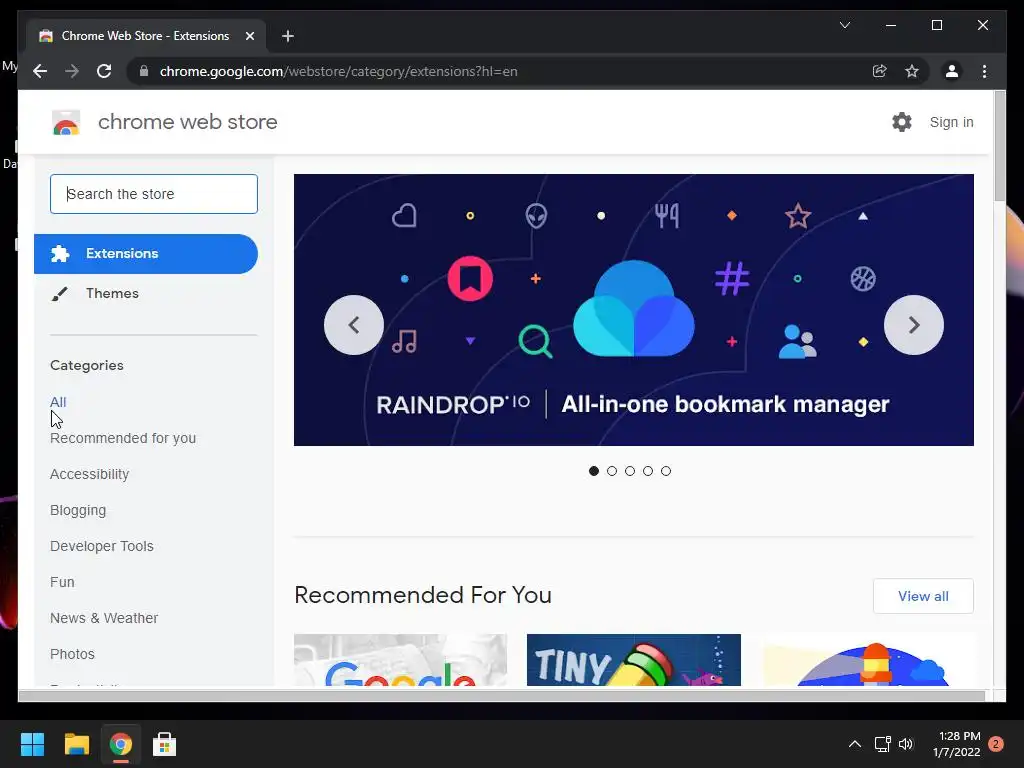Select first carousel dot

594,471
